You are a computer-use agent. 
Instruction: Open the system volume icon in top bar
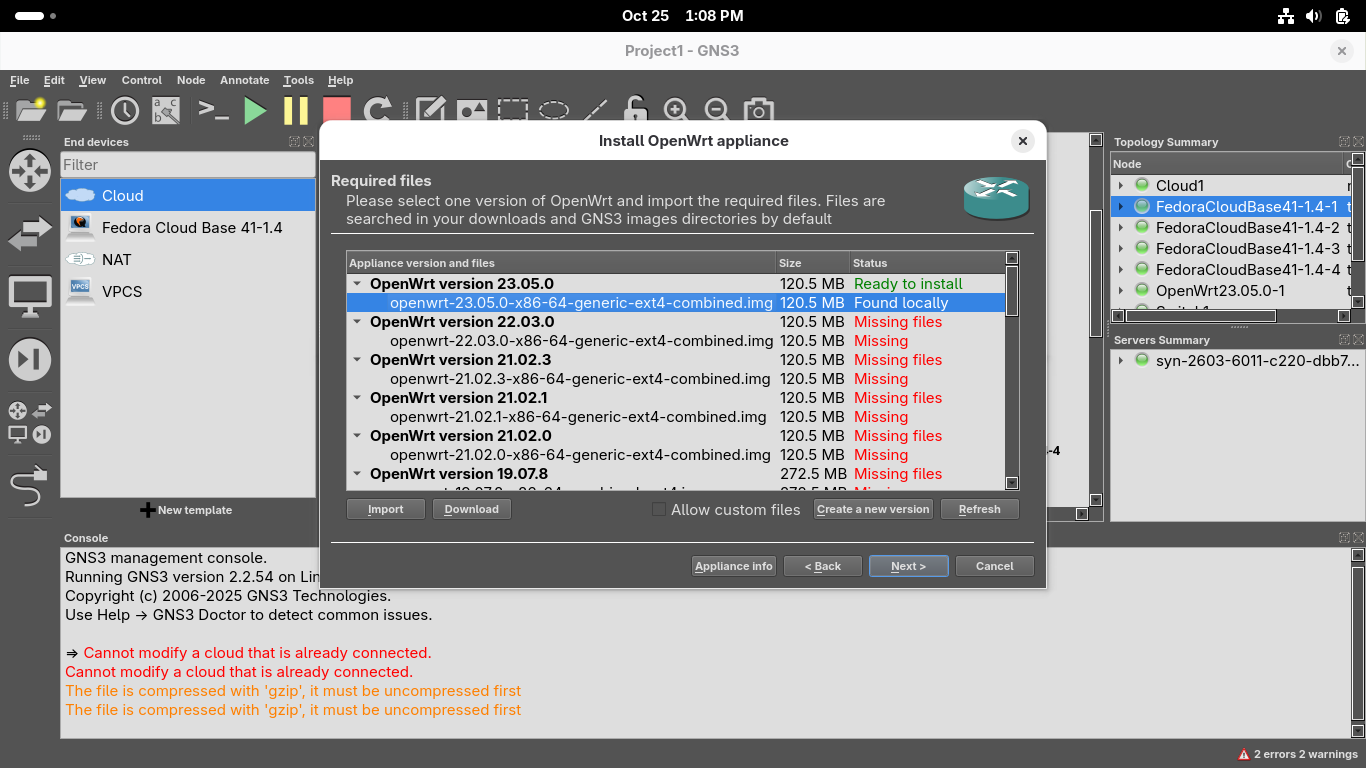point(1313,16)
